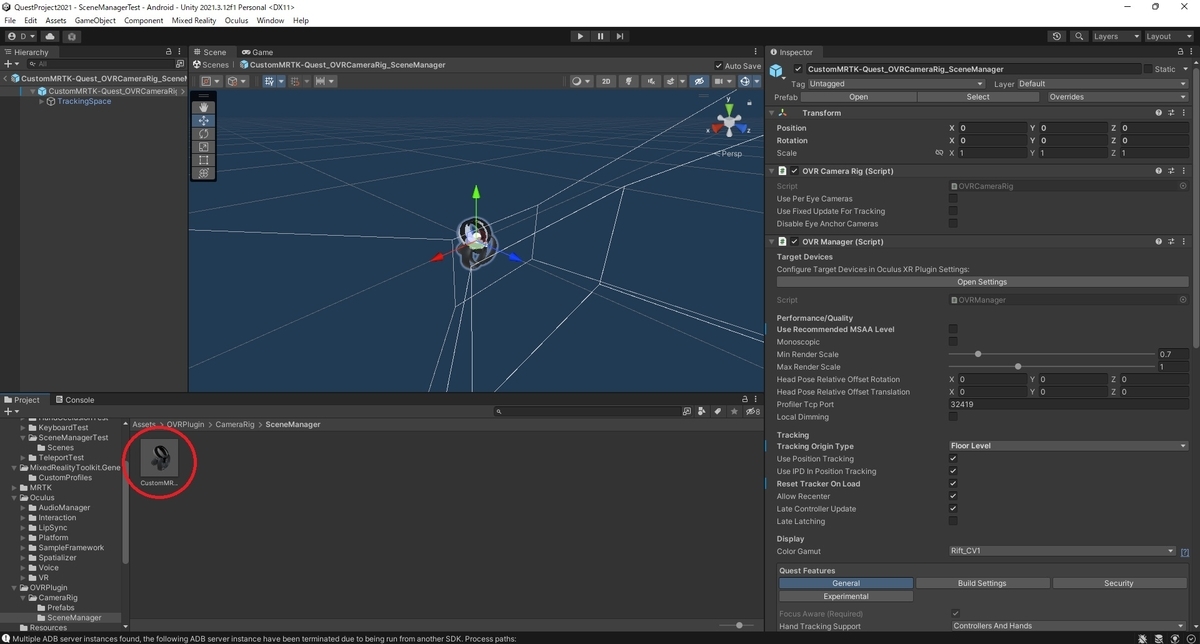Switch to the Console tab

pos(74,400)
